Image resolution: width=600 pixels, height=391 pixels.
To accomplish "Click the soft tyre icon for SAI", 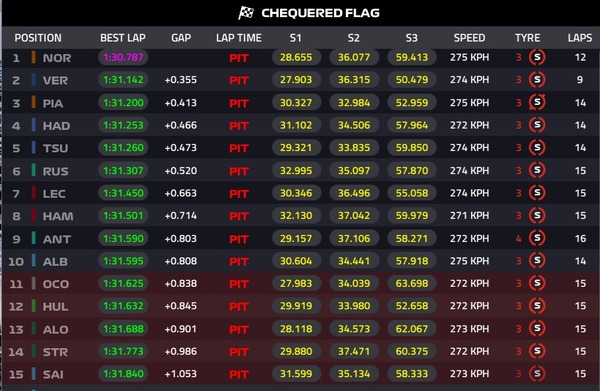I will click(537, 374).
